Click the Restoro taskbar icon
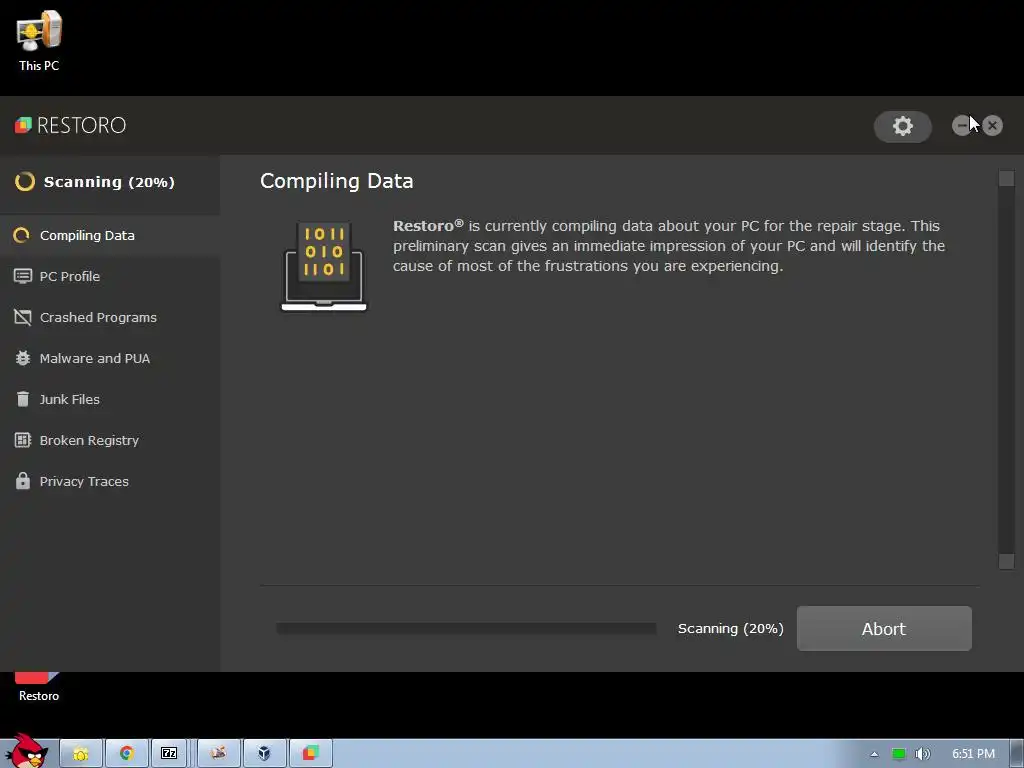Screen dimensions: 1024x768 point(310,754)
